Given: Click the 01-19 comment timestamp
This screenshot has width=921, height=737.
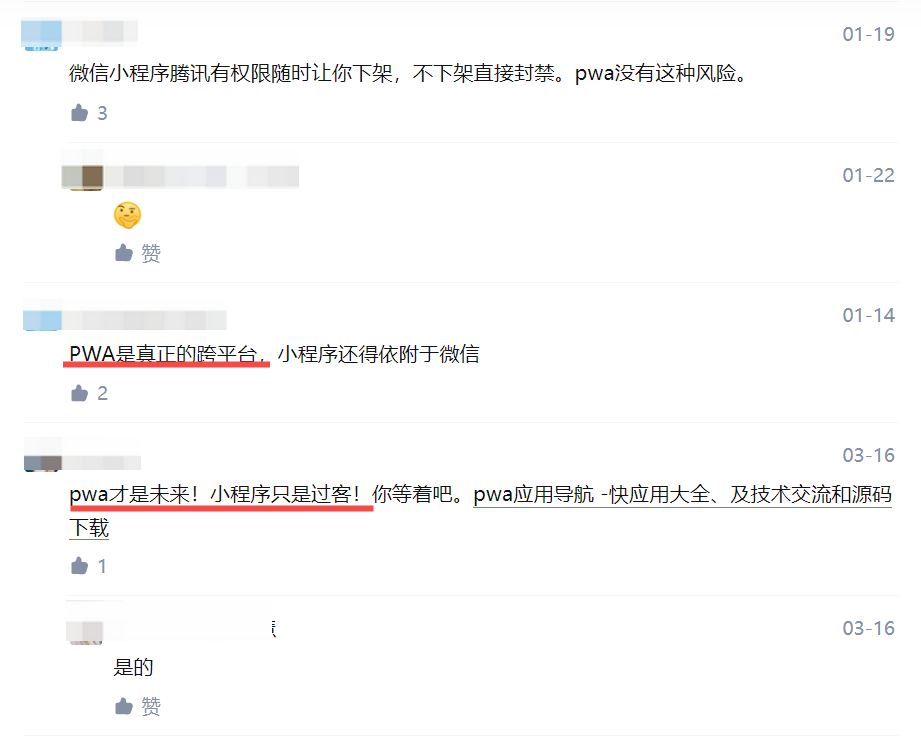Looking at the screenshot, I should point(868,35).
